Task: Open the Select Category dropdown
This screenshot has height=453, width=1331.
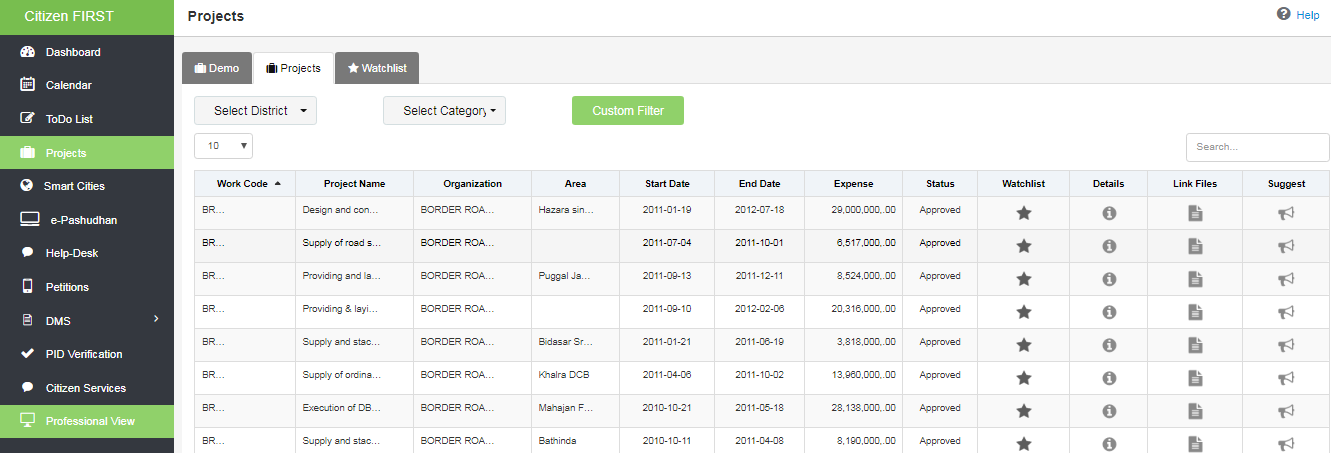Action: point(444,111)
